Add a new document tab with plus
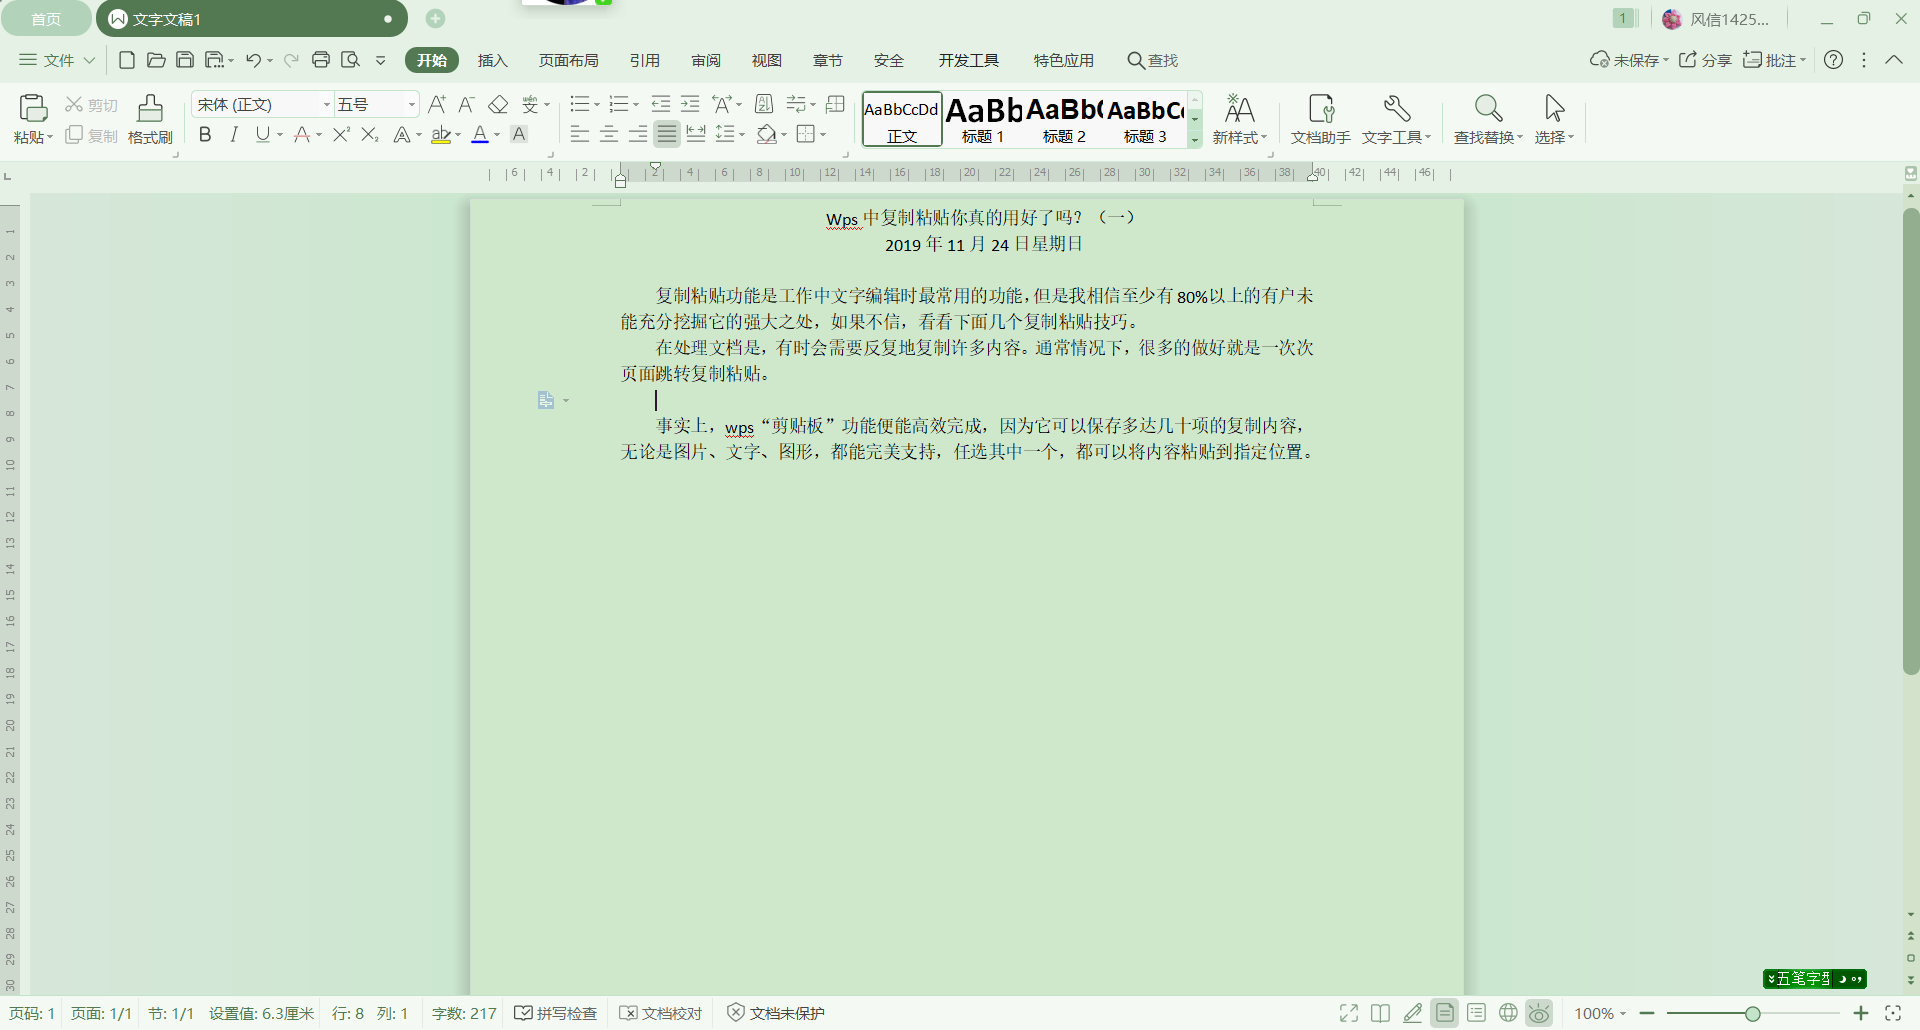 pyautogui.click(x=435, y=18)
